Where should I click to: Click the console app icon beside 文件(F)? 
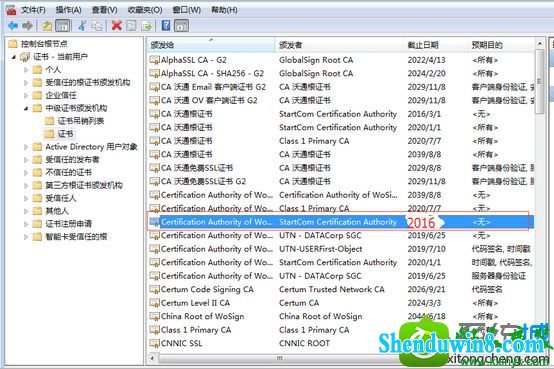click(11, 10)
